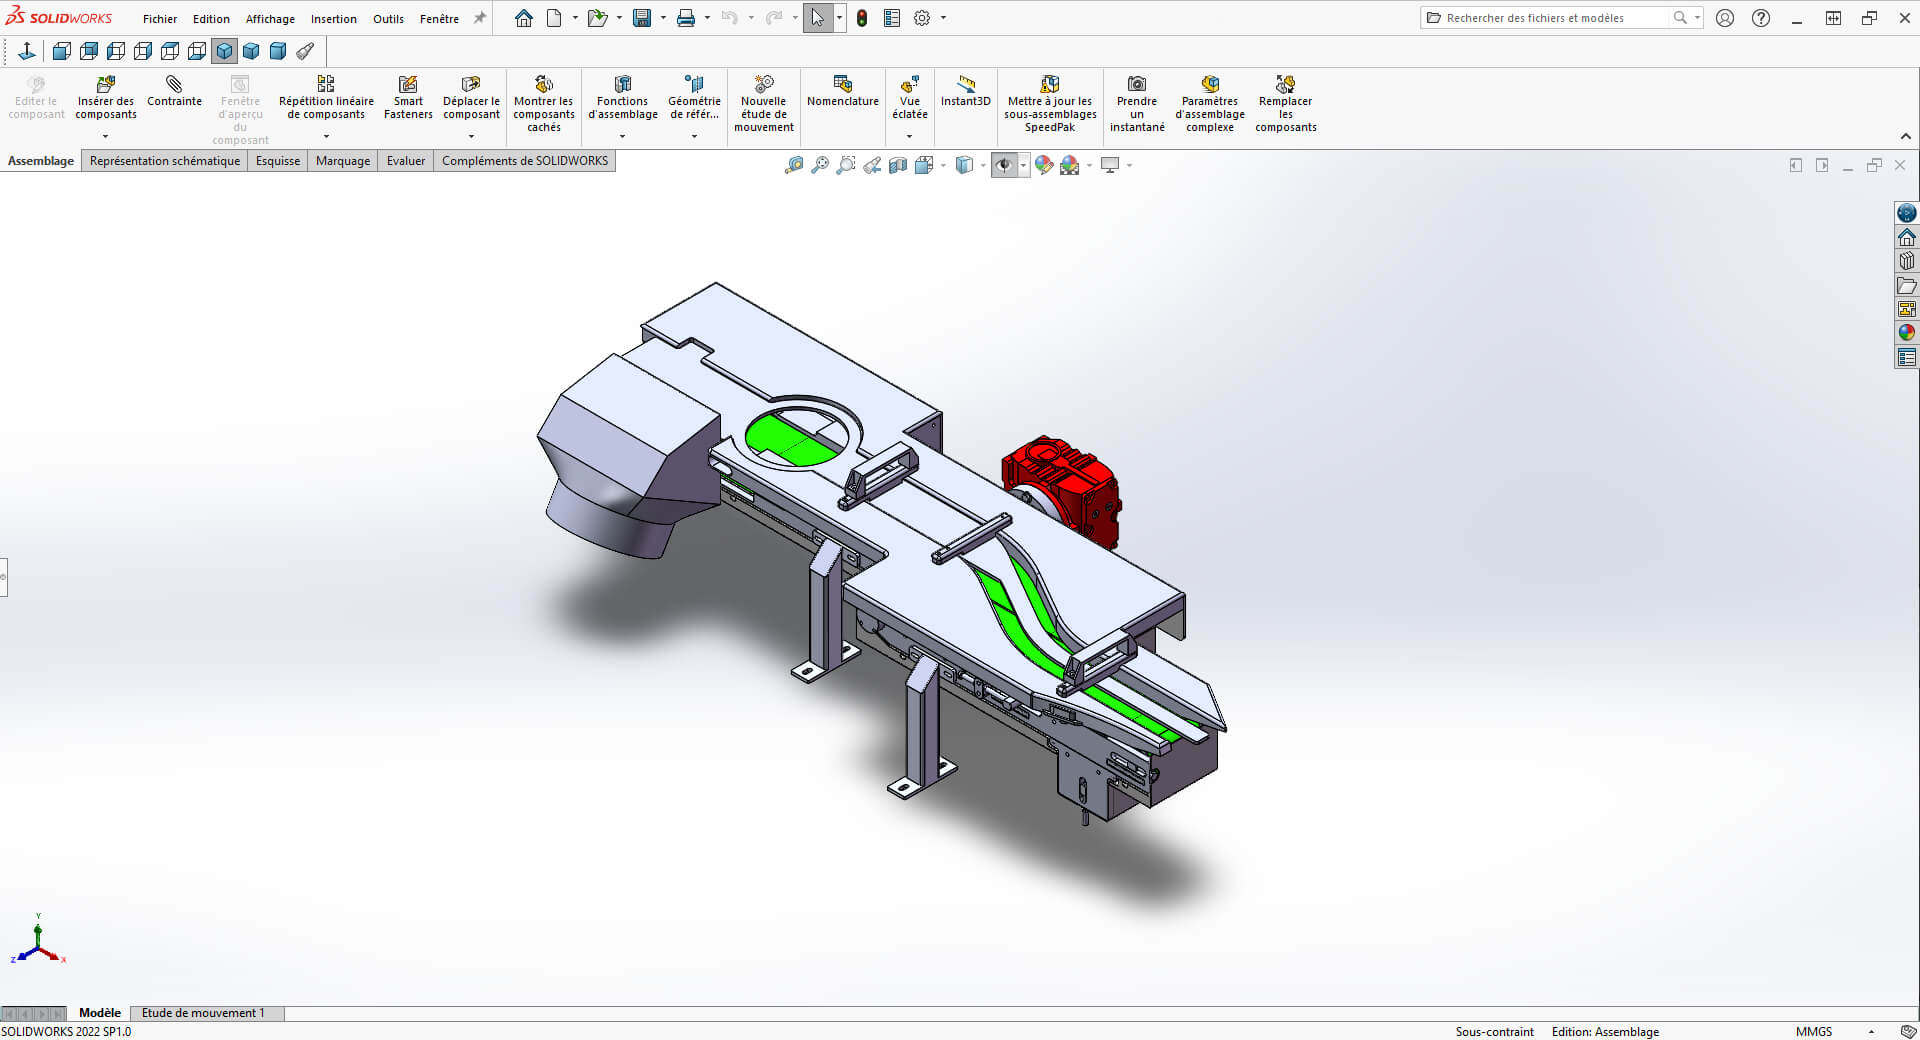The width and height of the screenshot is (1920, 1040).
Task: Click the Apply Scene icon
Action: point(1070,165)
